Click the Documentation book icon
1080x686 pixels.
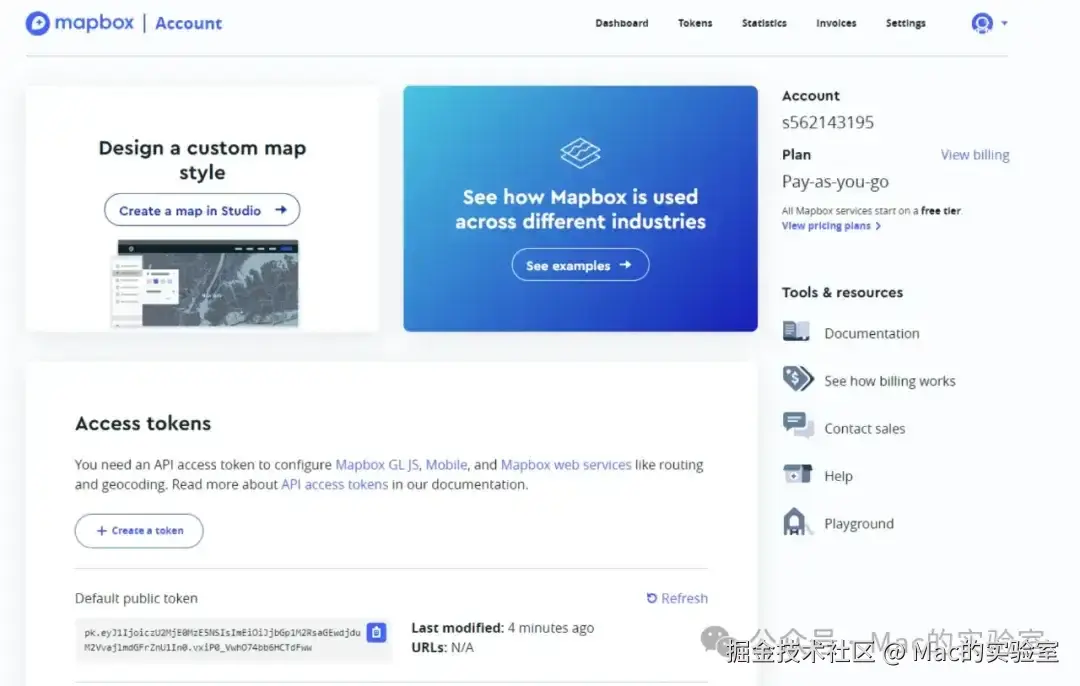(796, 331)
